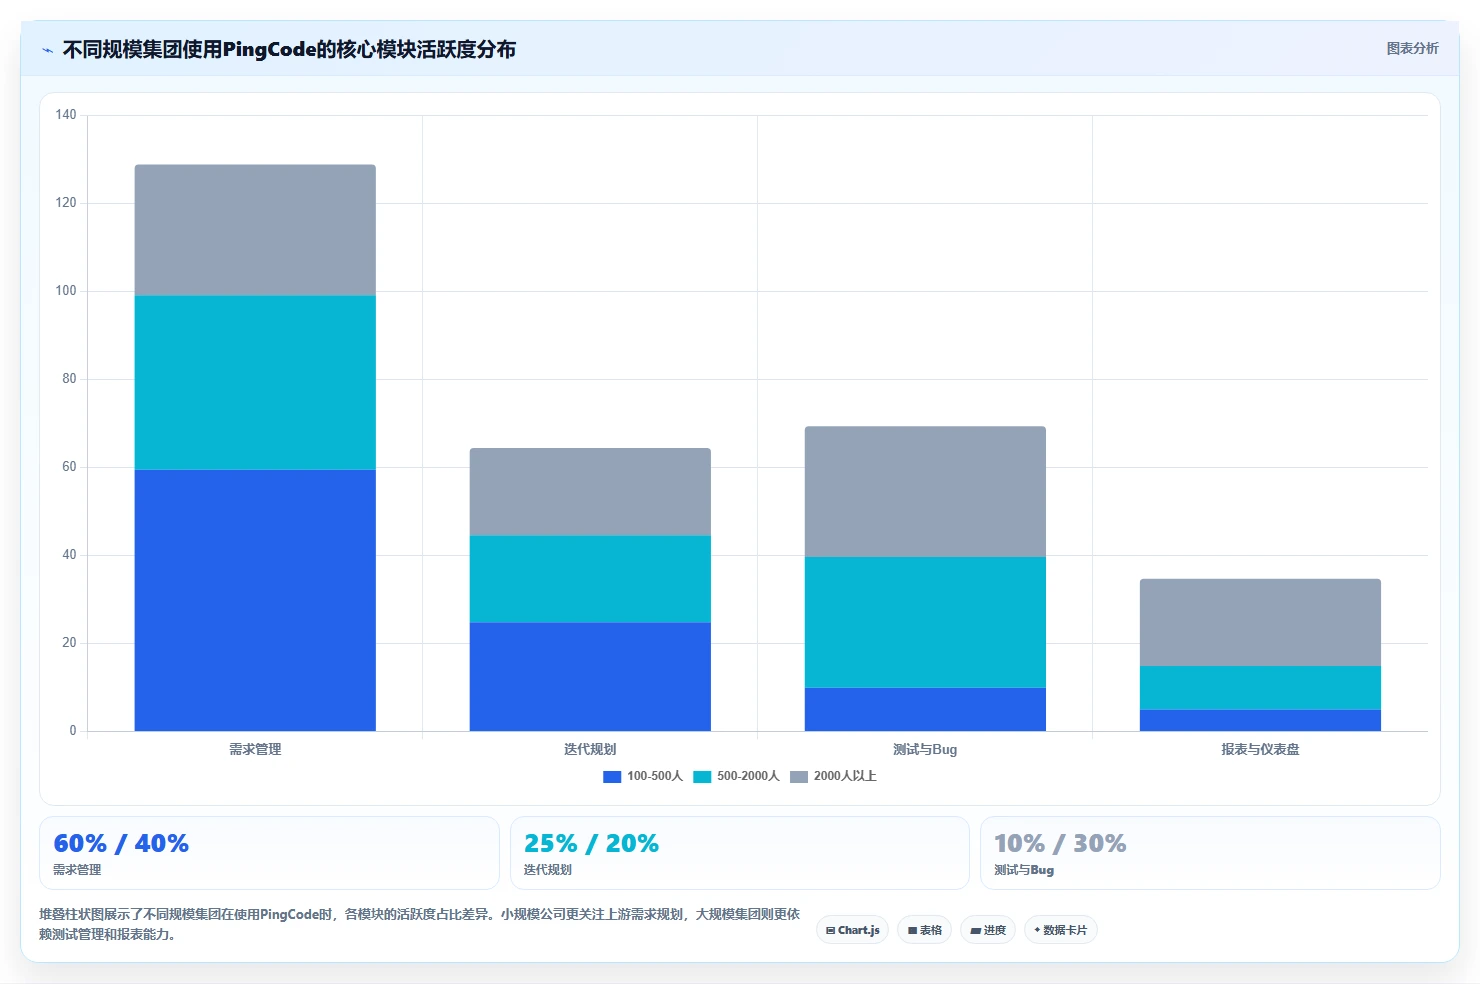Click the 140 y-axis value
Screen dimensions: 1480x984
tap(66, 115)
